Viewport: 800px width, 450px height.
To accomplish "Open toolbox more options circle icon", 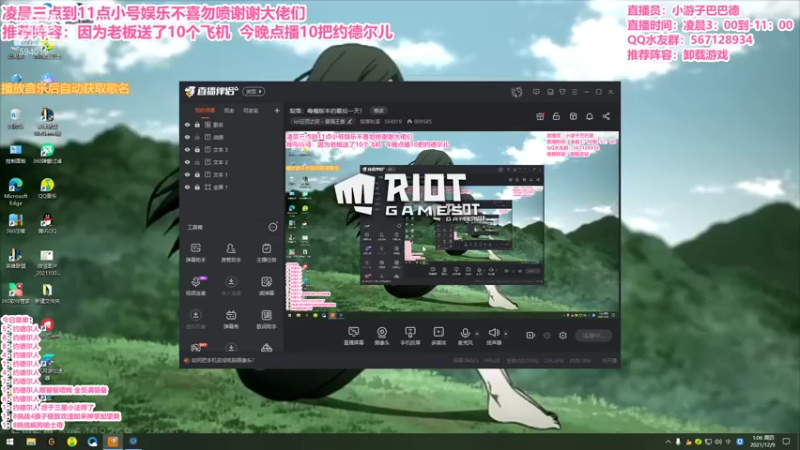I will coord(273,227).
